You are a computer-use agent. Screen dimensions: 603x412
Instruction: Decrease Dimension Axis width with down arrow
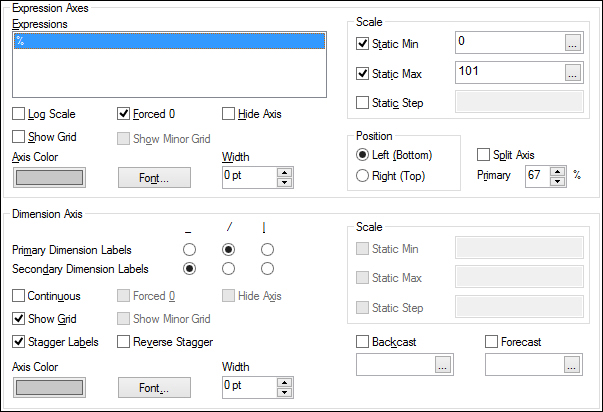click(x=284, y=392)
